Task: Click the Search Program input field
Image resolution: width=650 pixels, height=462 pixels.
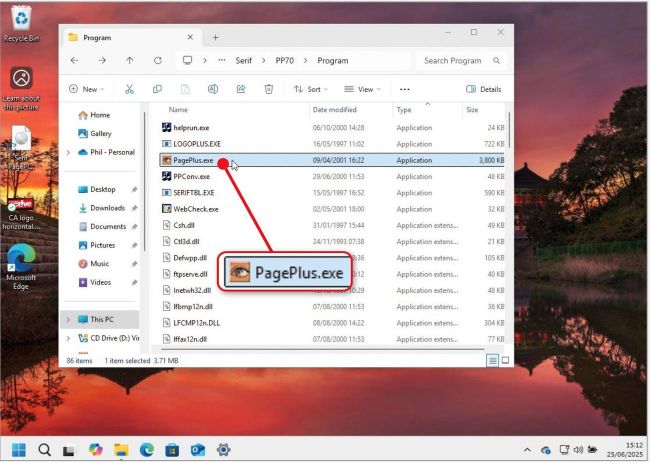Action: pos(460,61)
